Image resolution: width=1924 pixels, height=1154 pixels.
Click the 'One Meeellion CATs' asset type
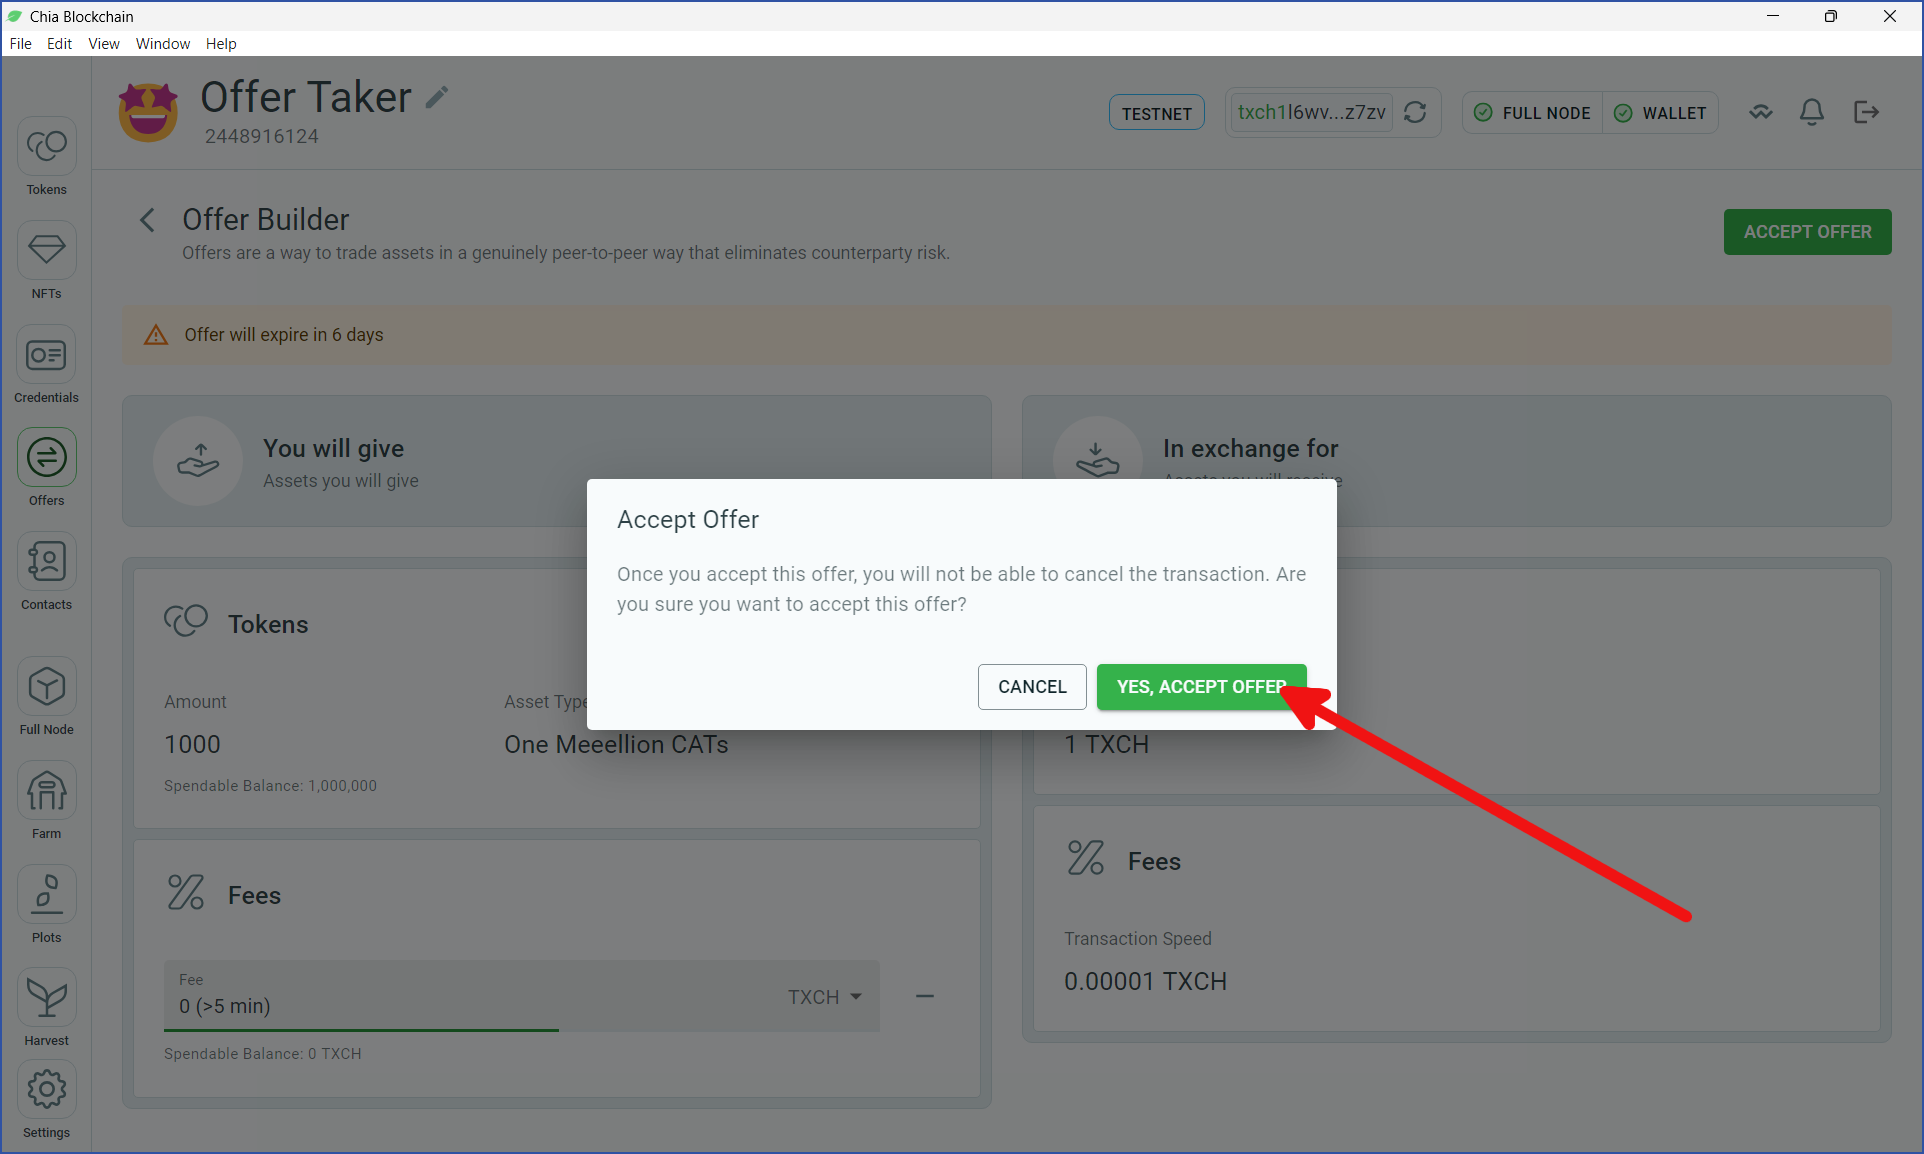click(x=616, y=745)
